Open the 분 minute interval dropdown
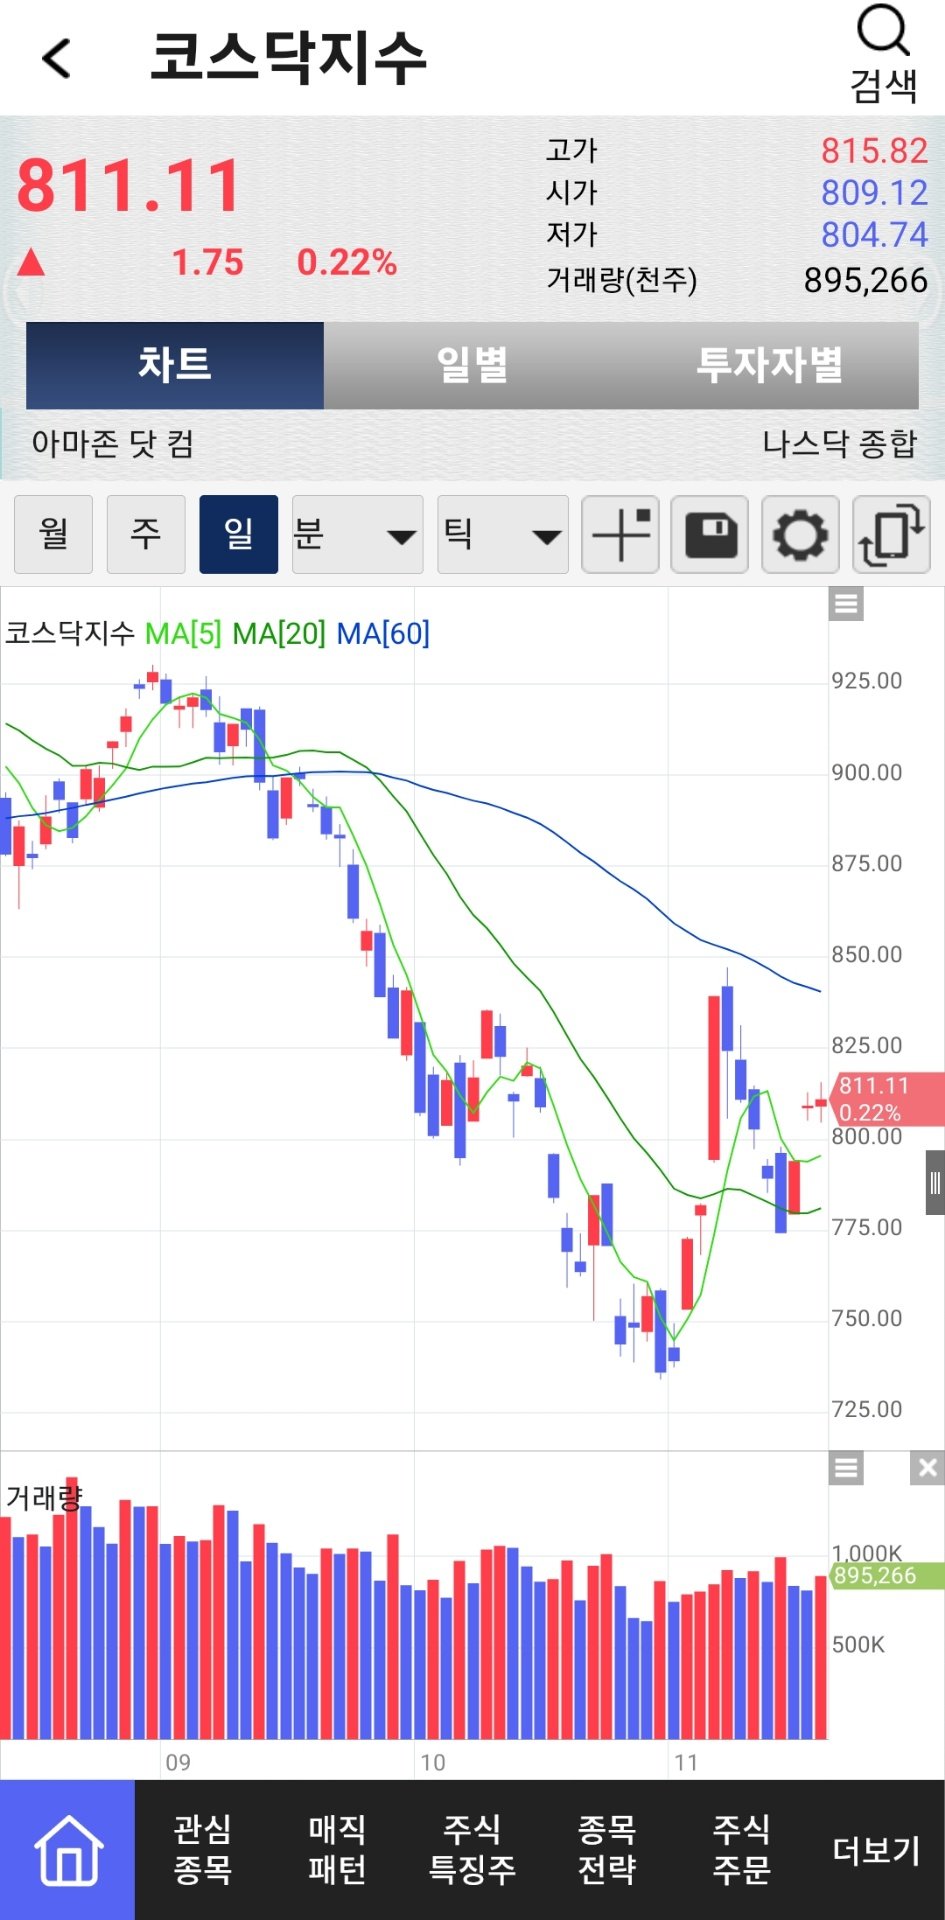The image size is (945, 1920). click(357, 534)
